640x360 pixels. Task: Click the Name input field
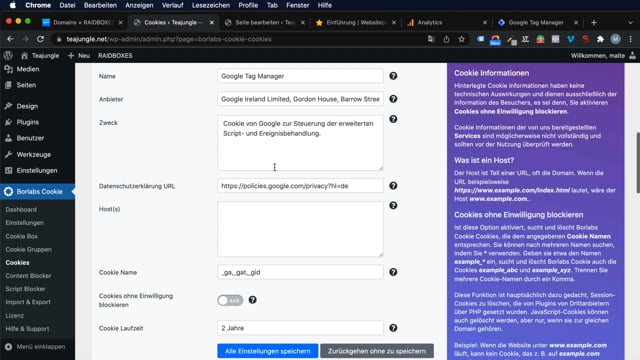tap(300, 76)
